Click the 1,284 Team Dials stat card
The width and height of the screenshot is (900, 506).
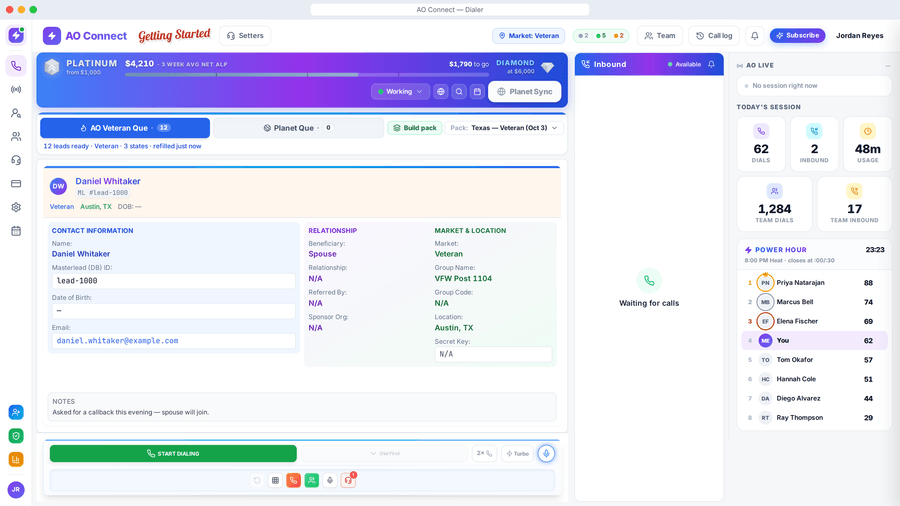[x=774, y=204]
